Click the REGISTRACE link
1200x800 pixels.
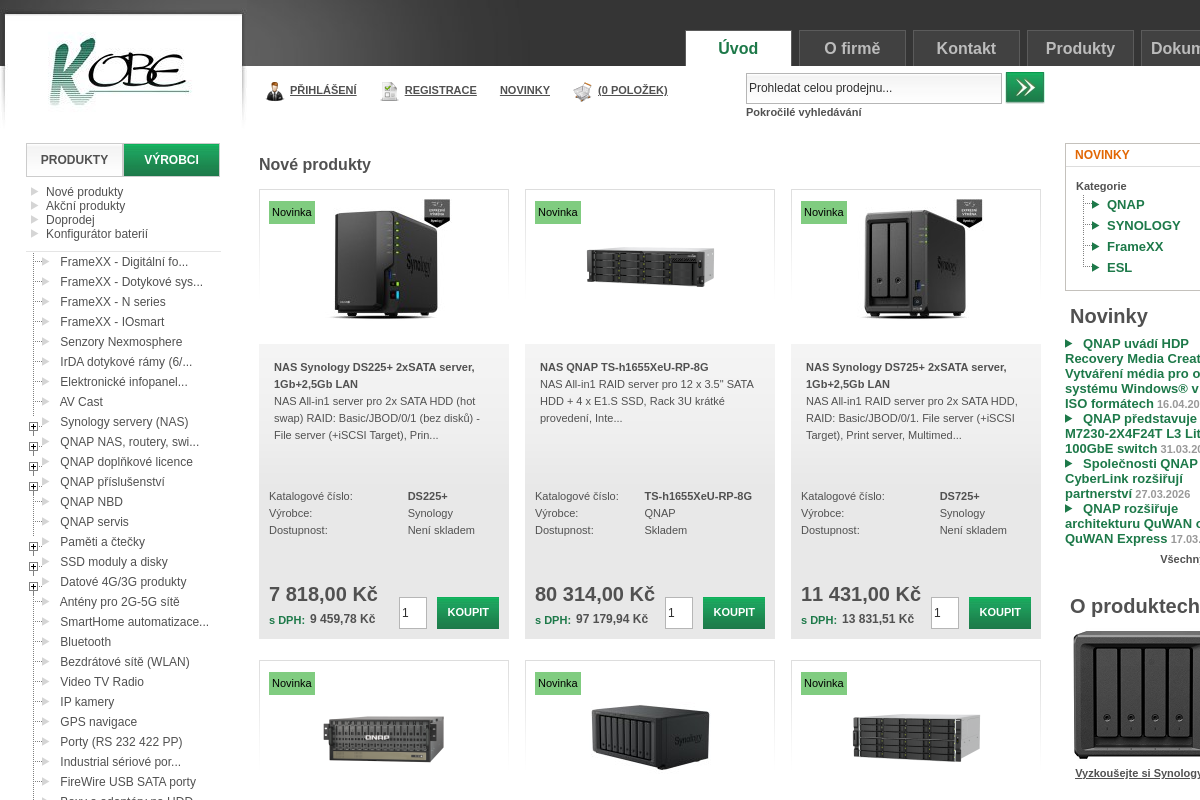[440, 90]
